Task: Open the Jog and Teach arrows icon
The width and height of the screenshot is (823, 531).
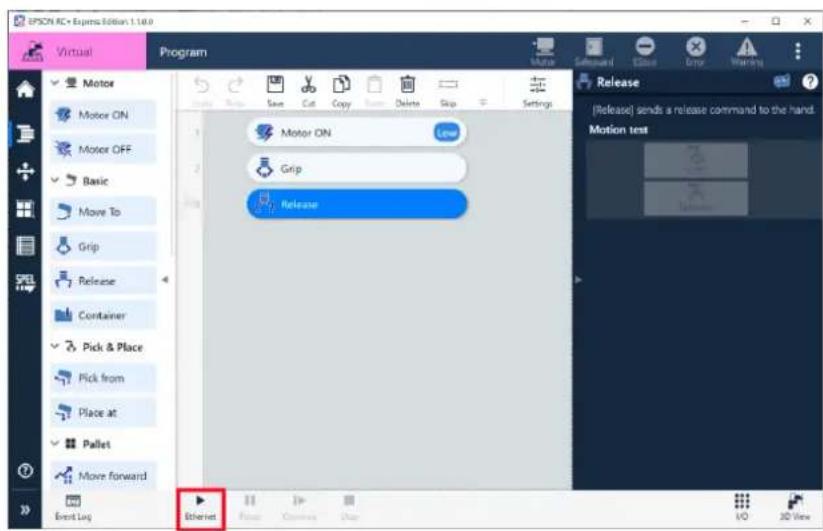Action: 25,172
